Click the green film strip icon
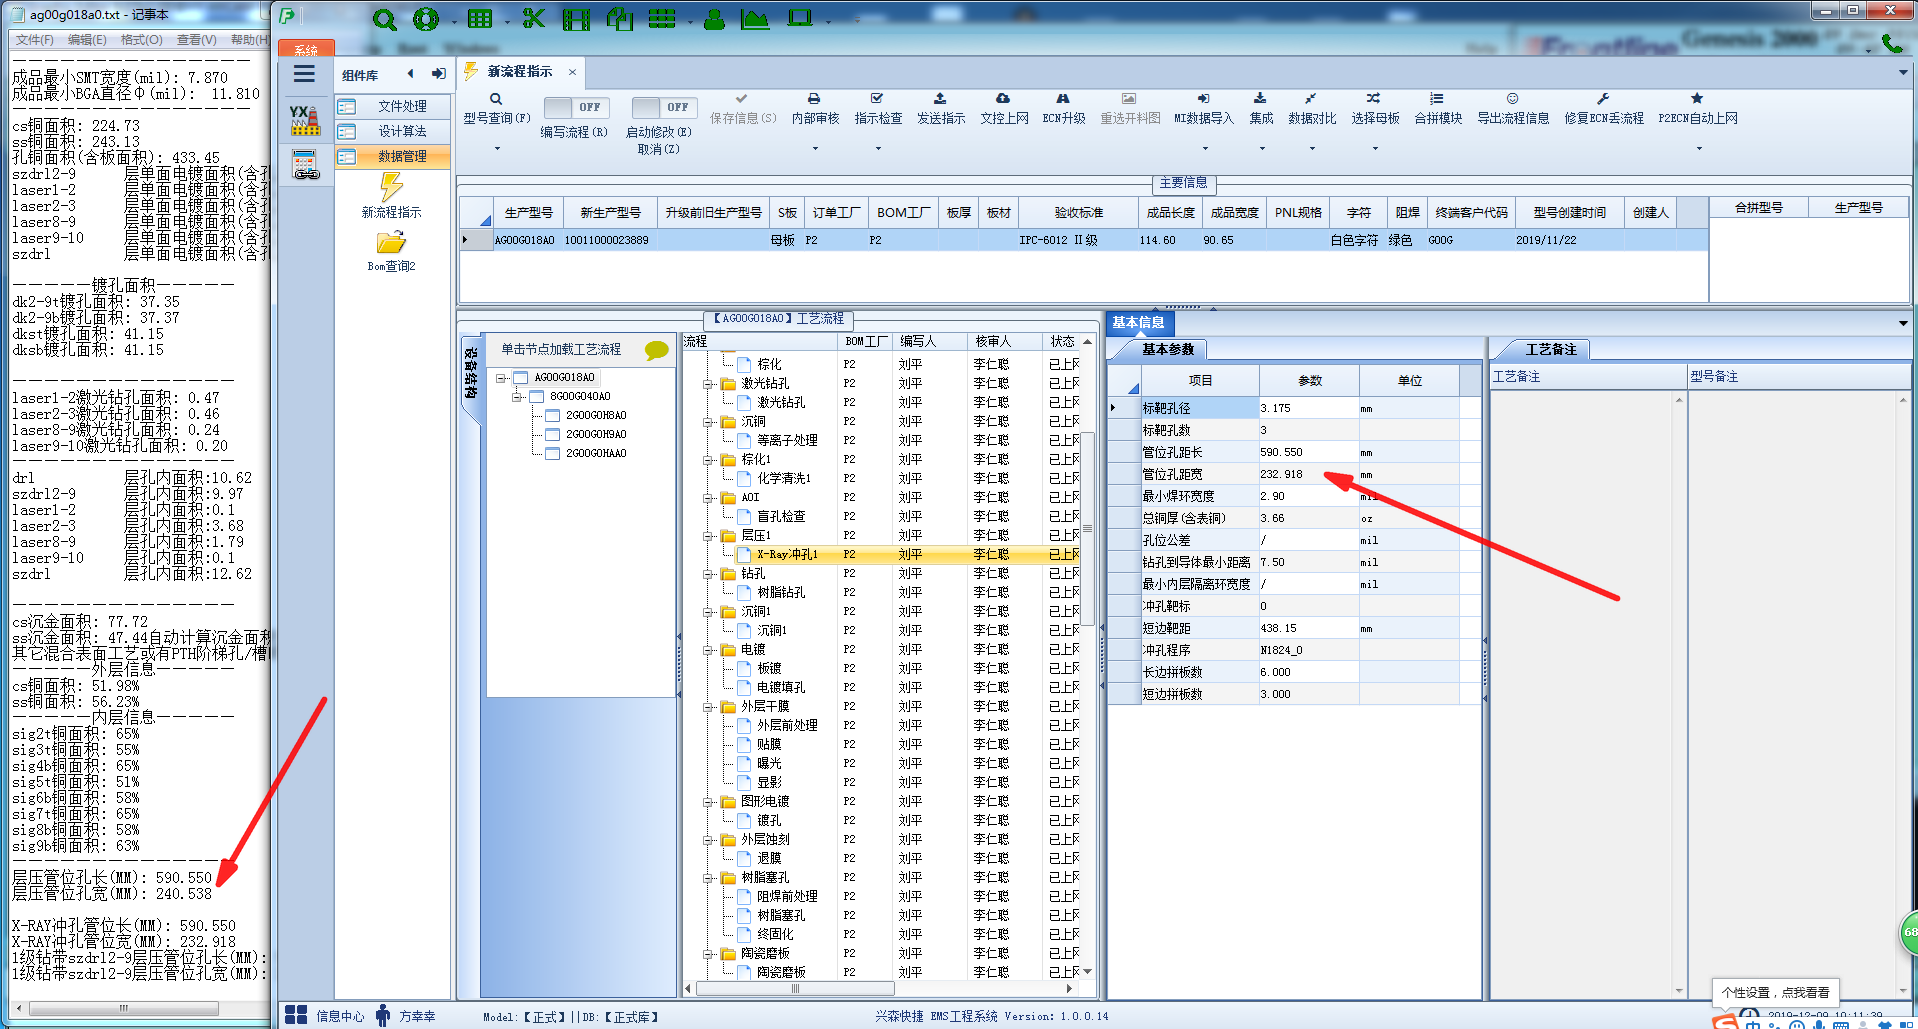This screenshot has height=1029, width=1918. 577,19
